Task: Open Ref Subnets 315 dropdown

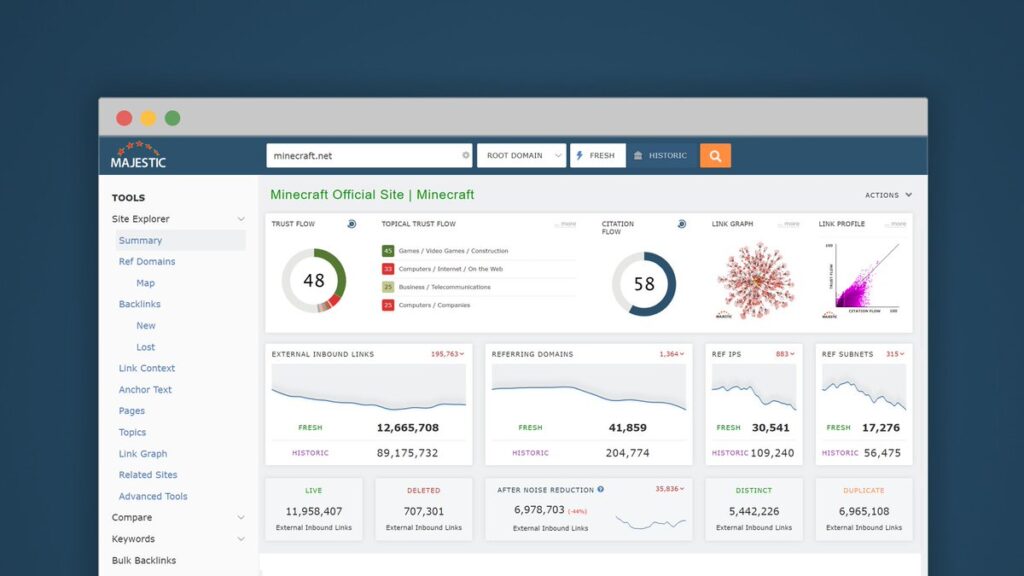Action: click(x=895, y=354)
